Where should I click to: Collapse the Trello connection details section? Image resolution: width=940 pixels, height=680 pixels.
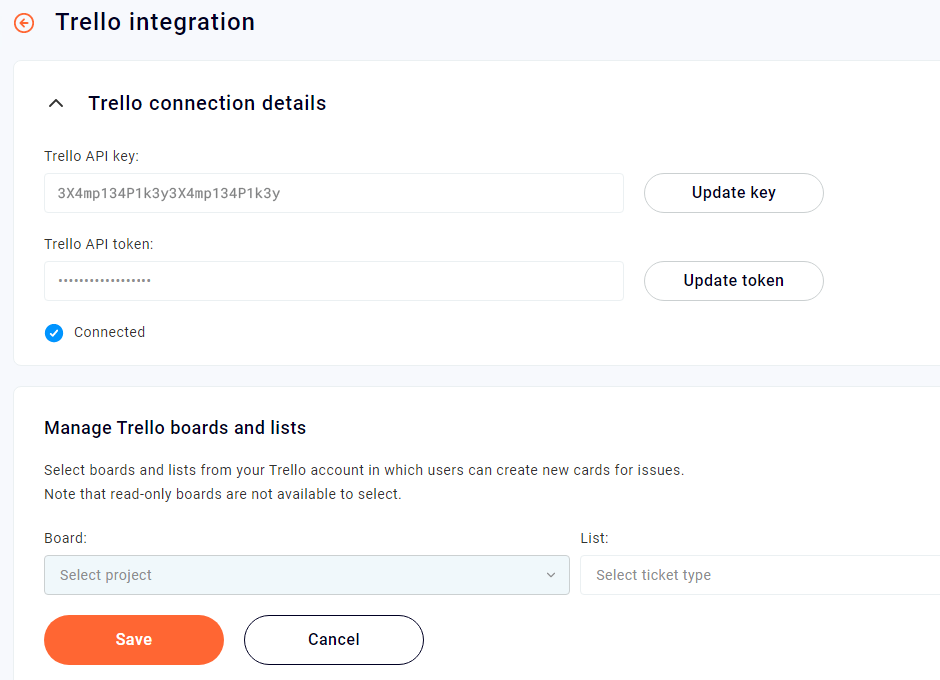56,103
